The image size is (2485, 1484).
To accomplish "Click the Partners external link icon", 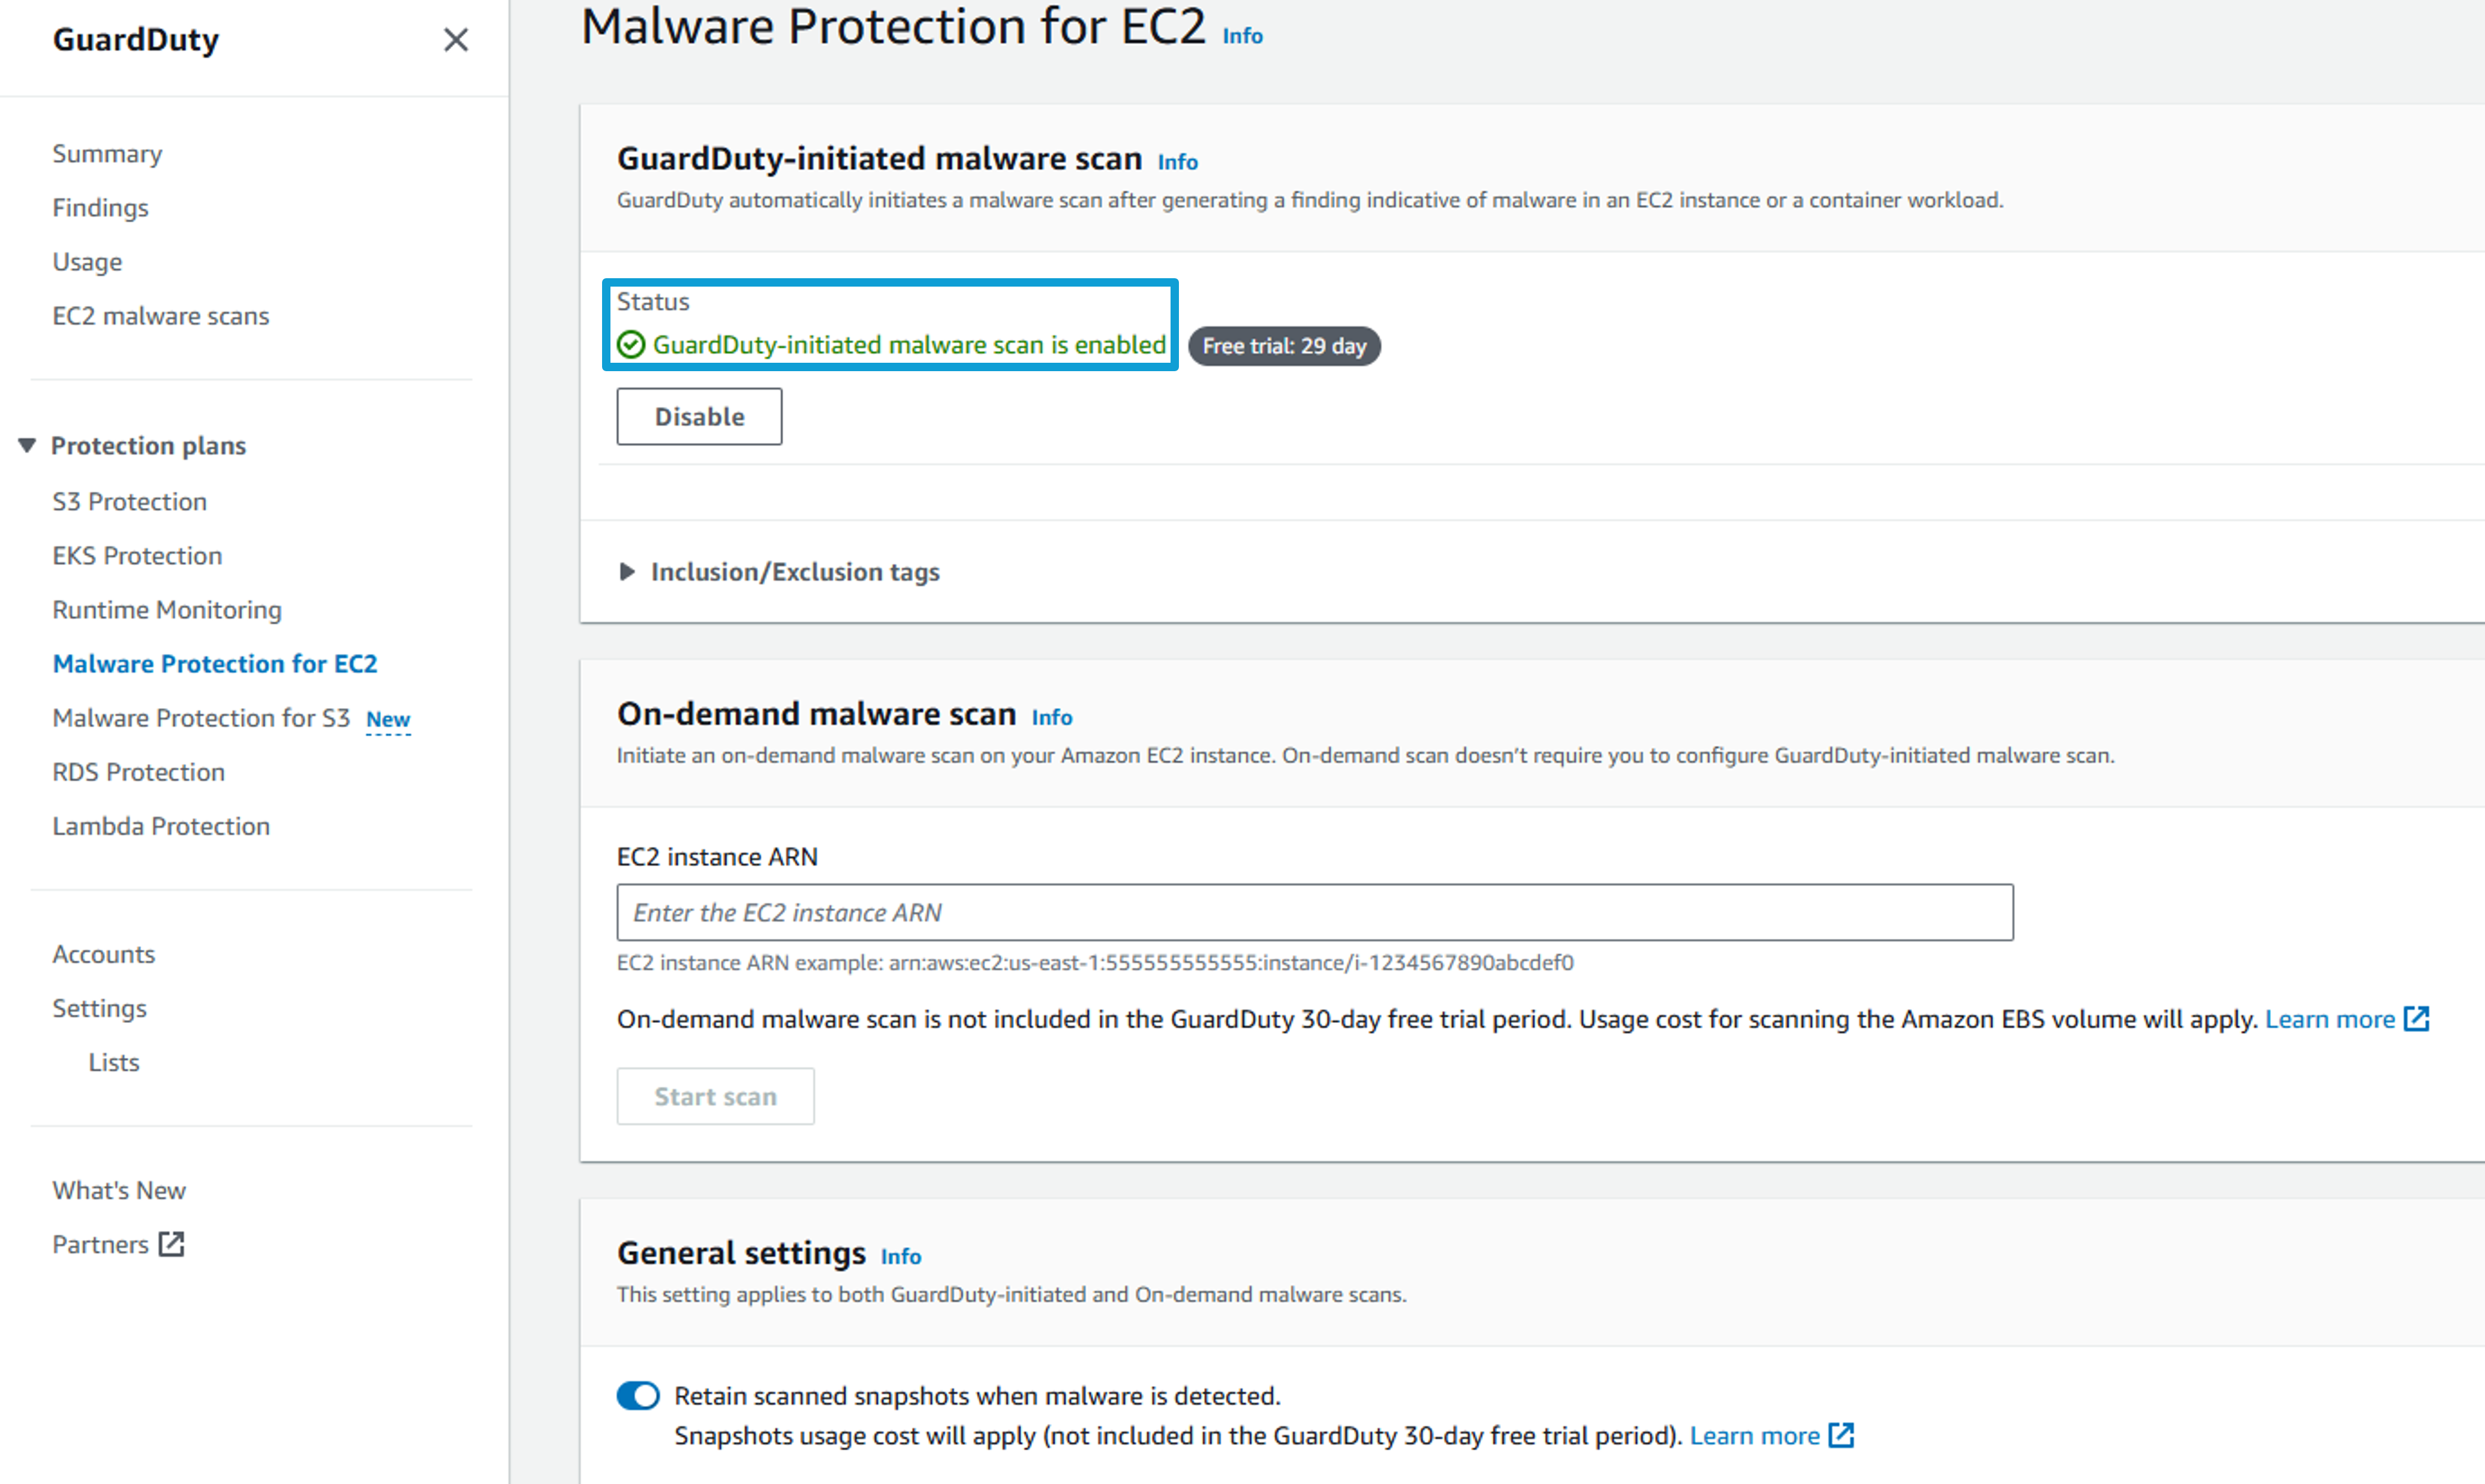I will pos(172,1244).
